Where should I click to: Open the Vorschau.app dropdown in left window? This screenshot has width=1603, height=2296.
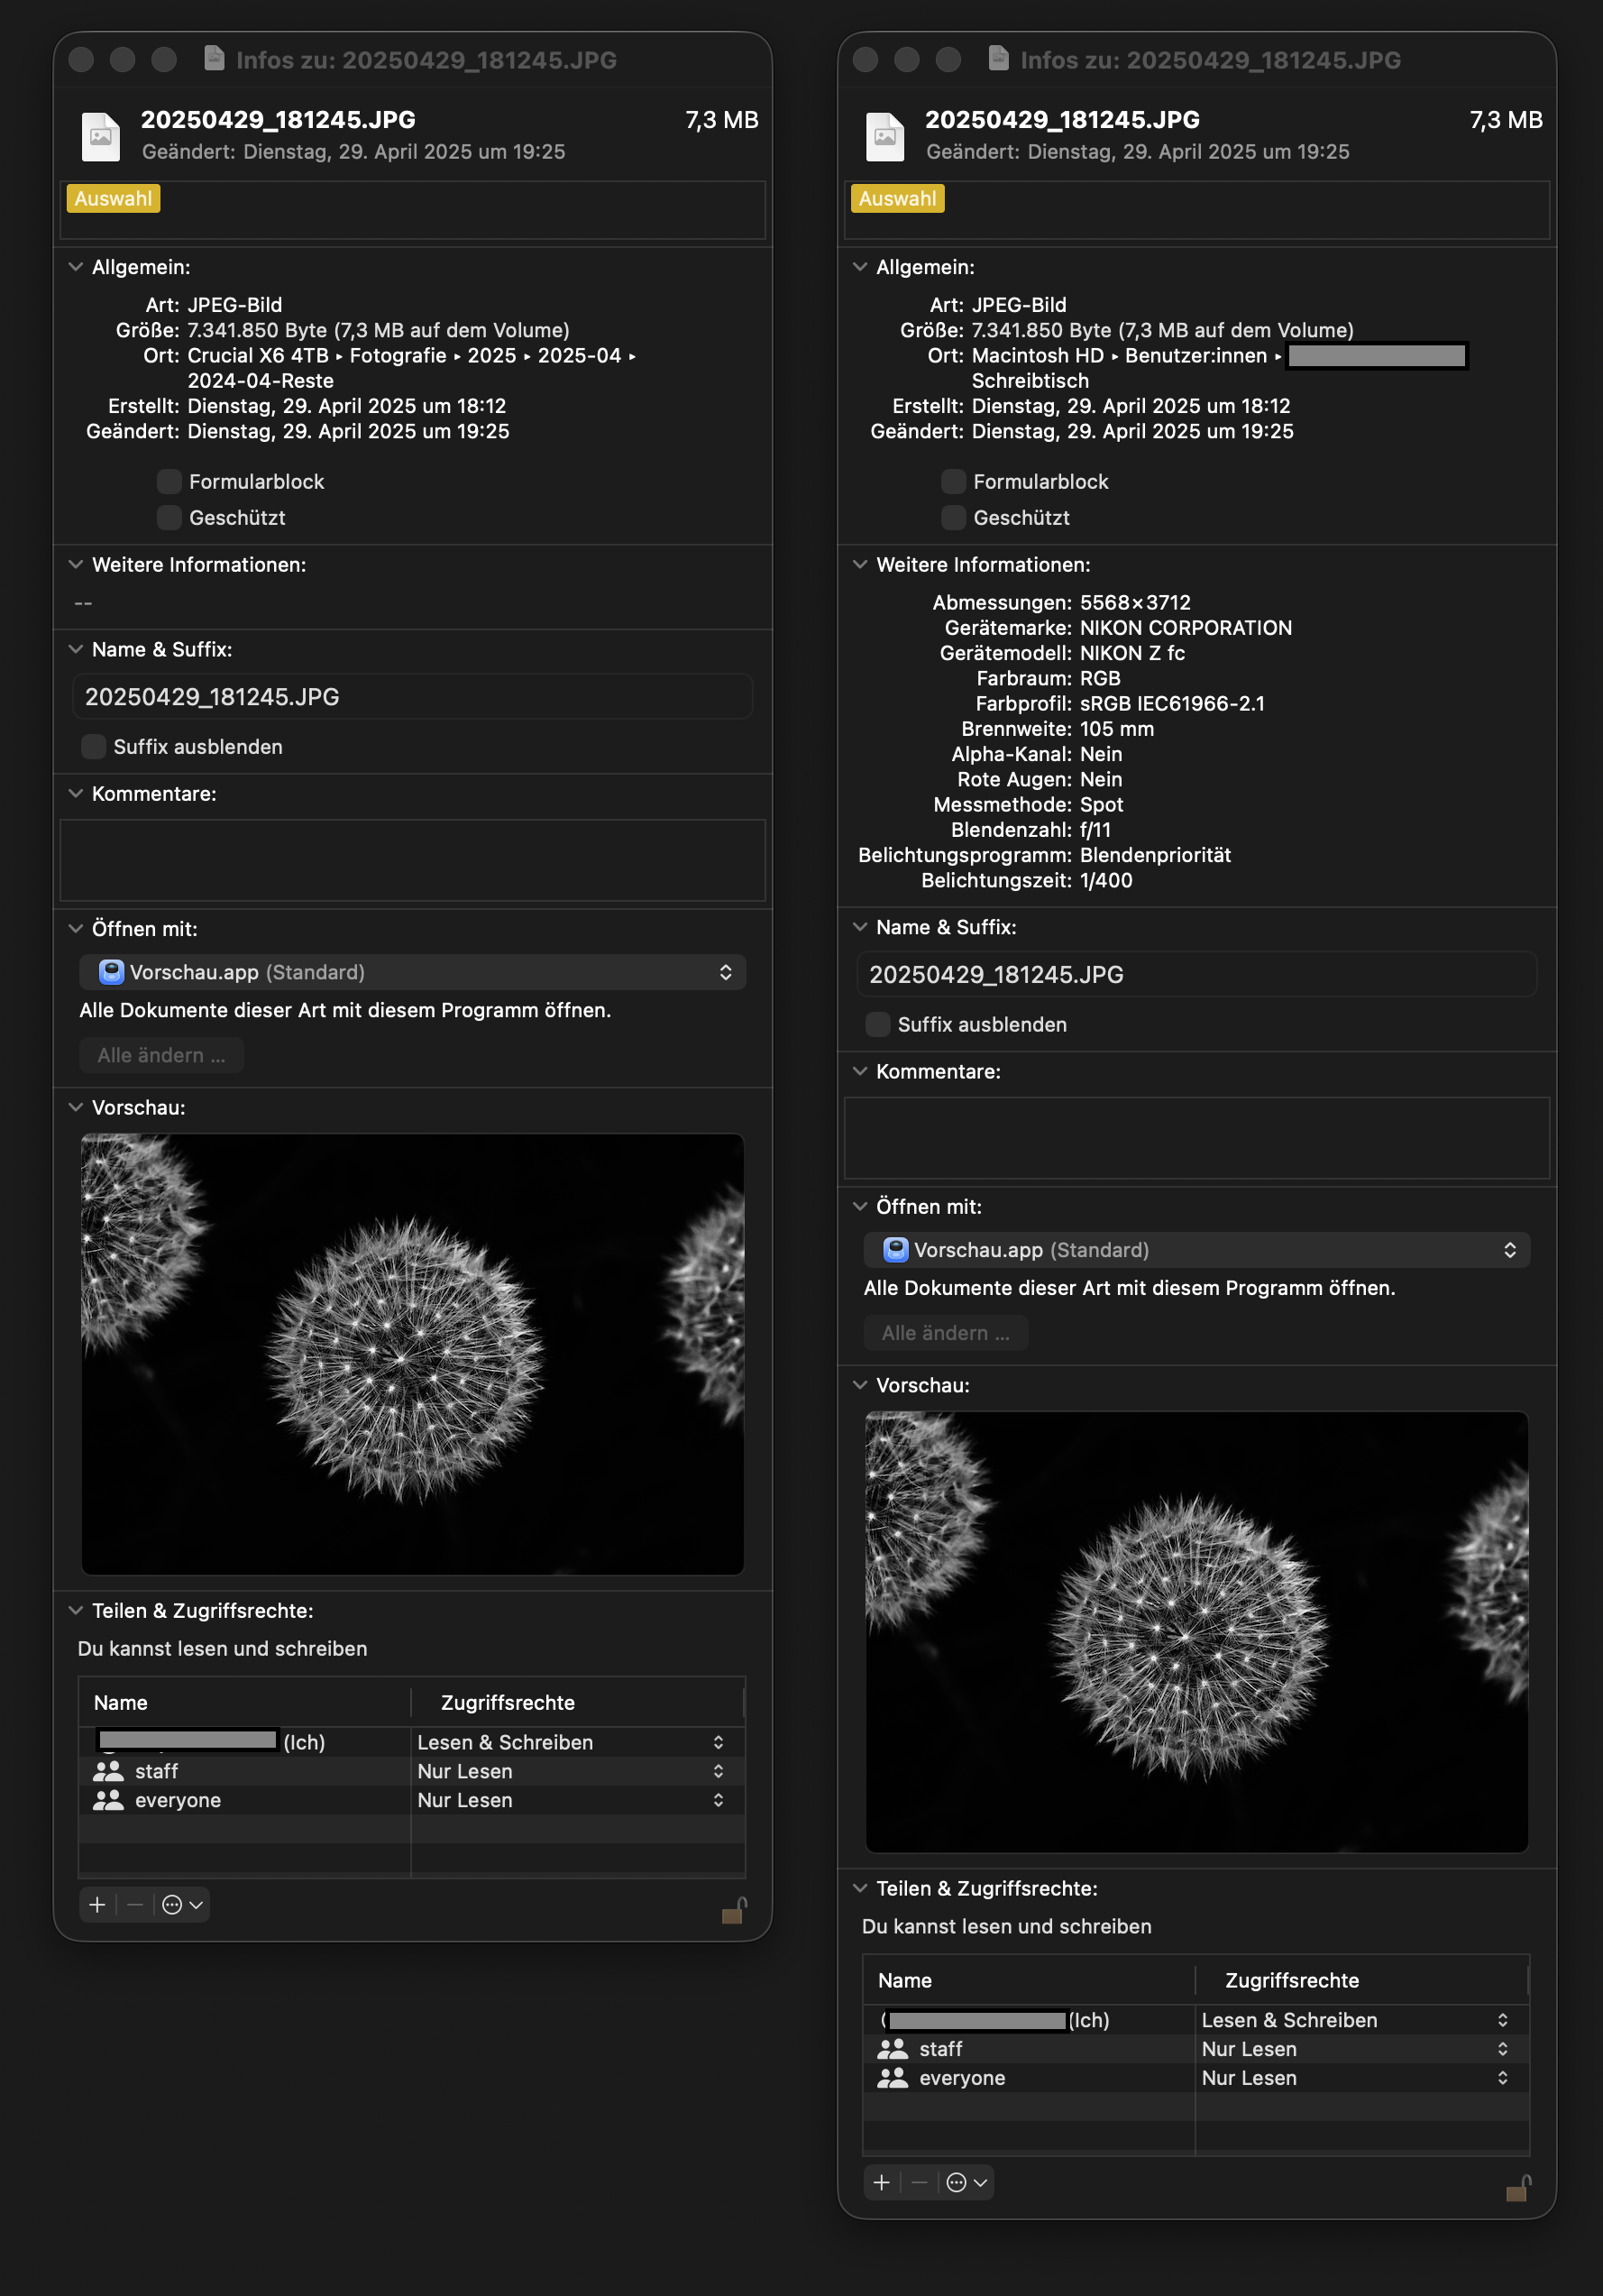click(412, 972)
